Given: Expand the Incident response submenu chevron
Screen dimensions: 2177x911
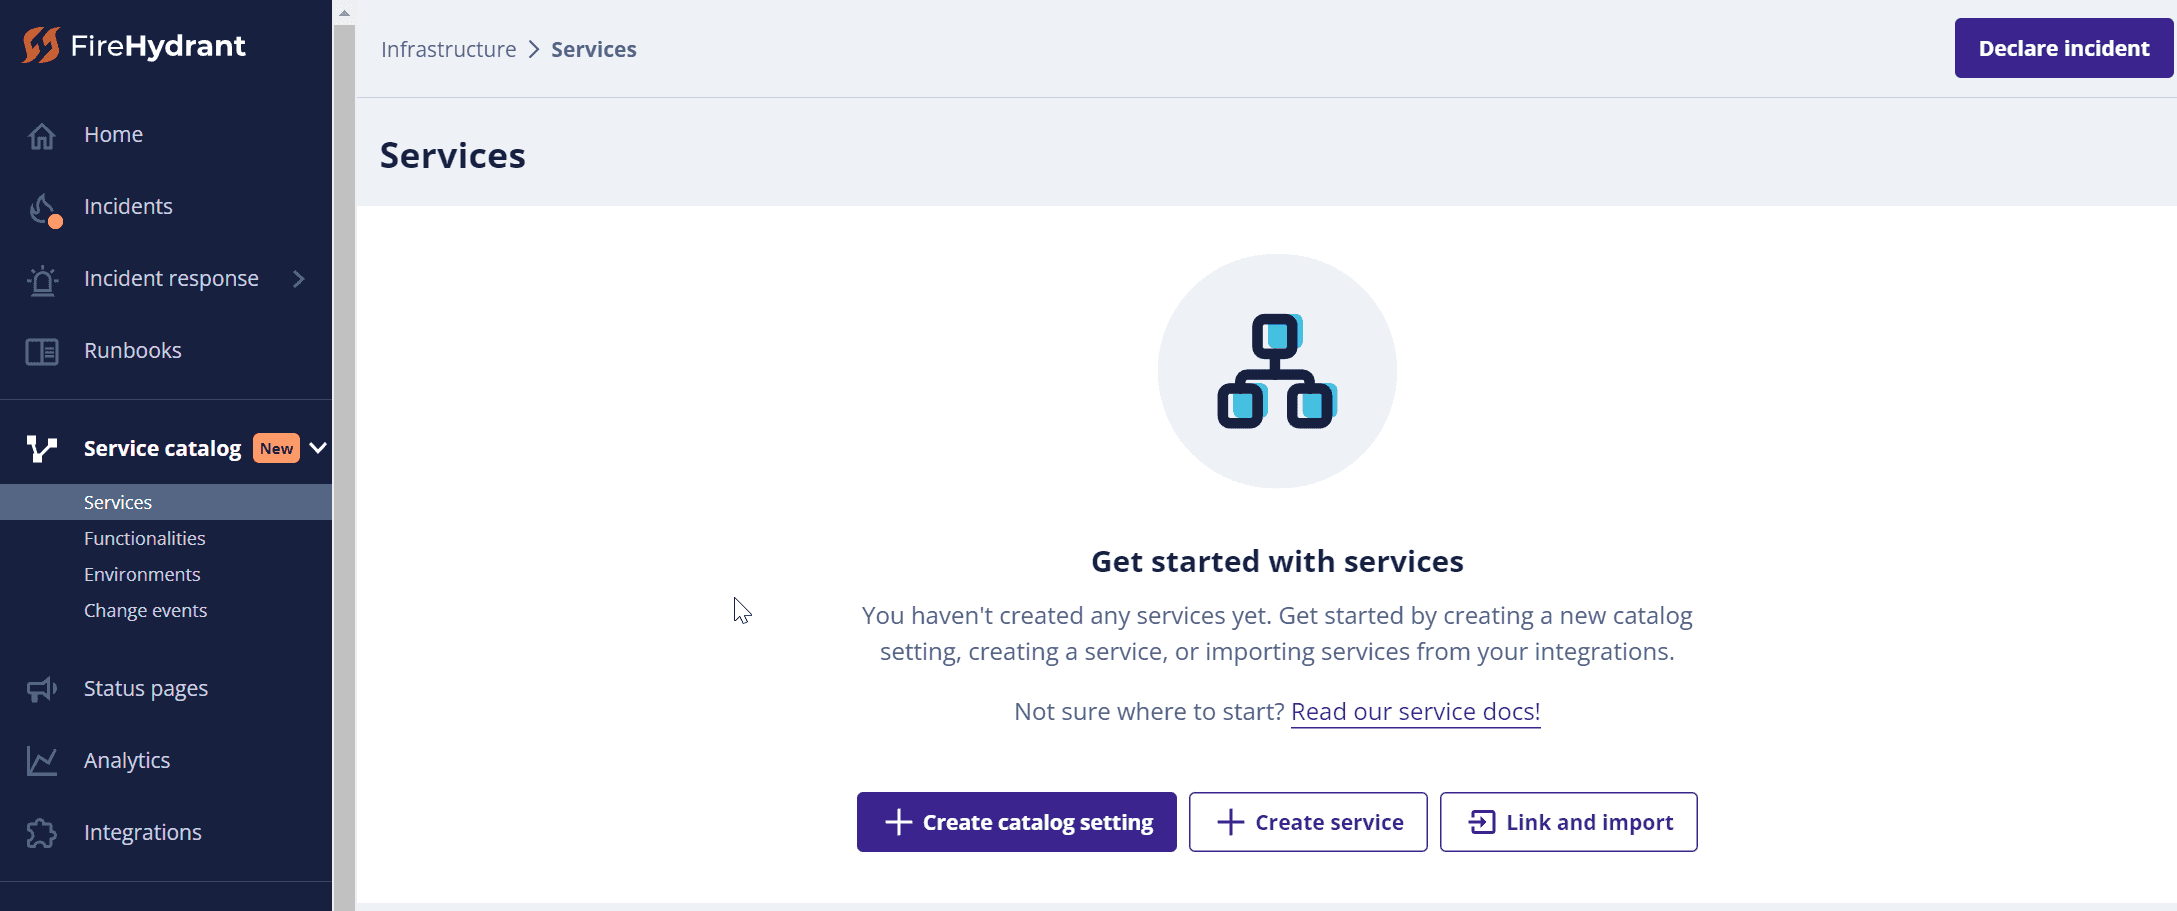Looking at the screenshot, I should (x=298, y=279).
